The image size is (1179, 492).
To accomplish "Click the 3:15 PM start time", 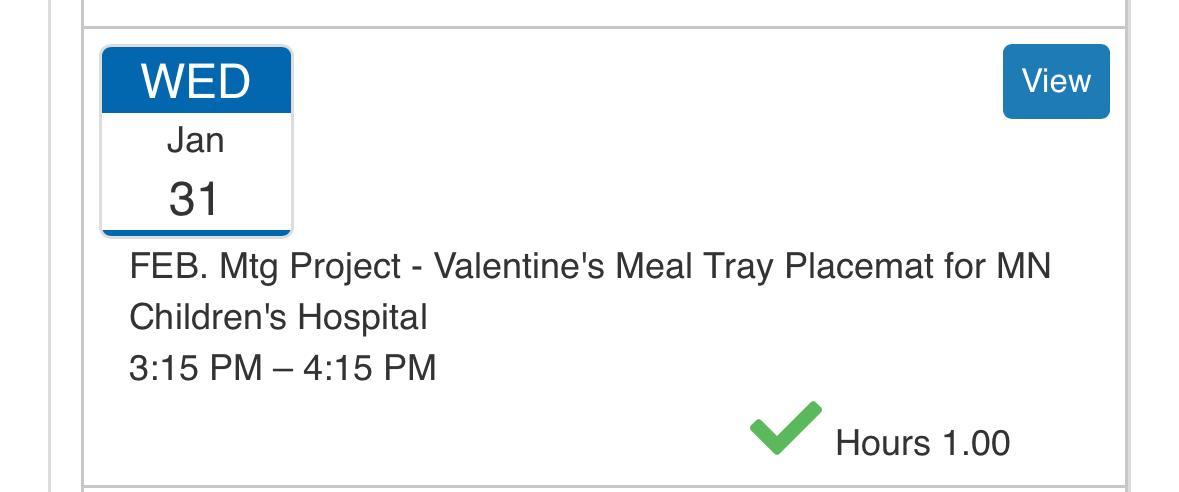I will pyautogui.click(x=195, y=367).
